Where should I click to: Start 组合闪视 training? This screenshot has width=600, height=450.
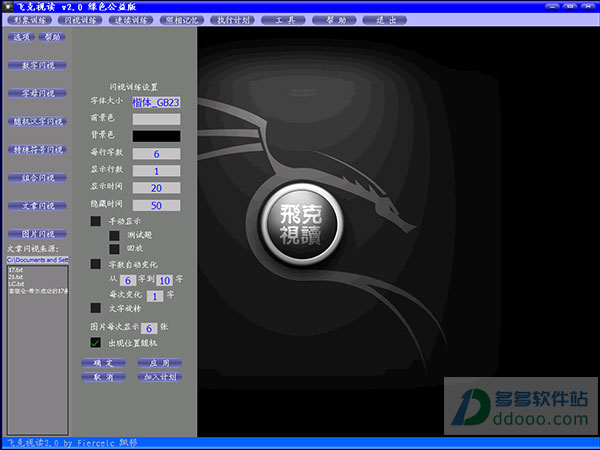[x=38, y=178]
